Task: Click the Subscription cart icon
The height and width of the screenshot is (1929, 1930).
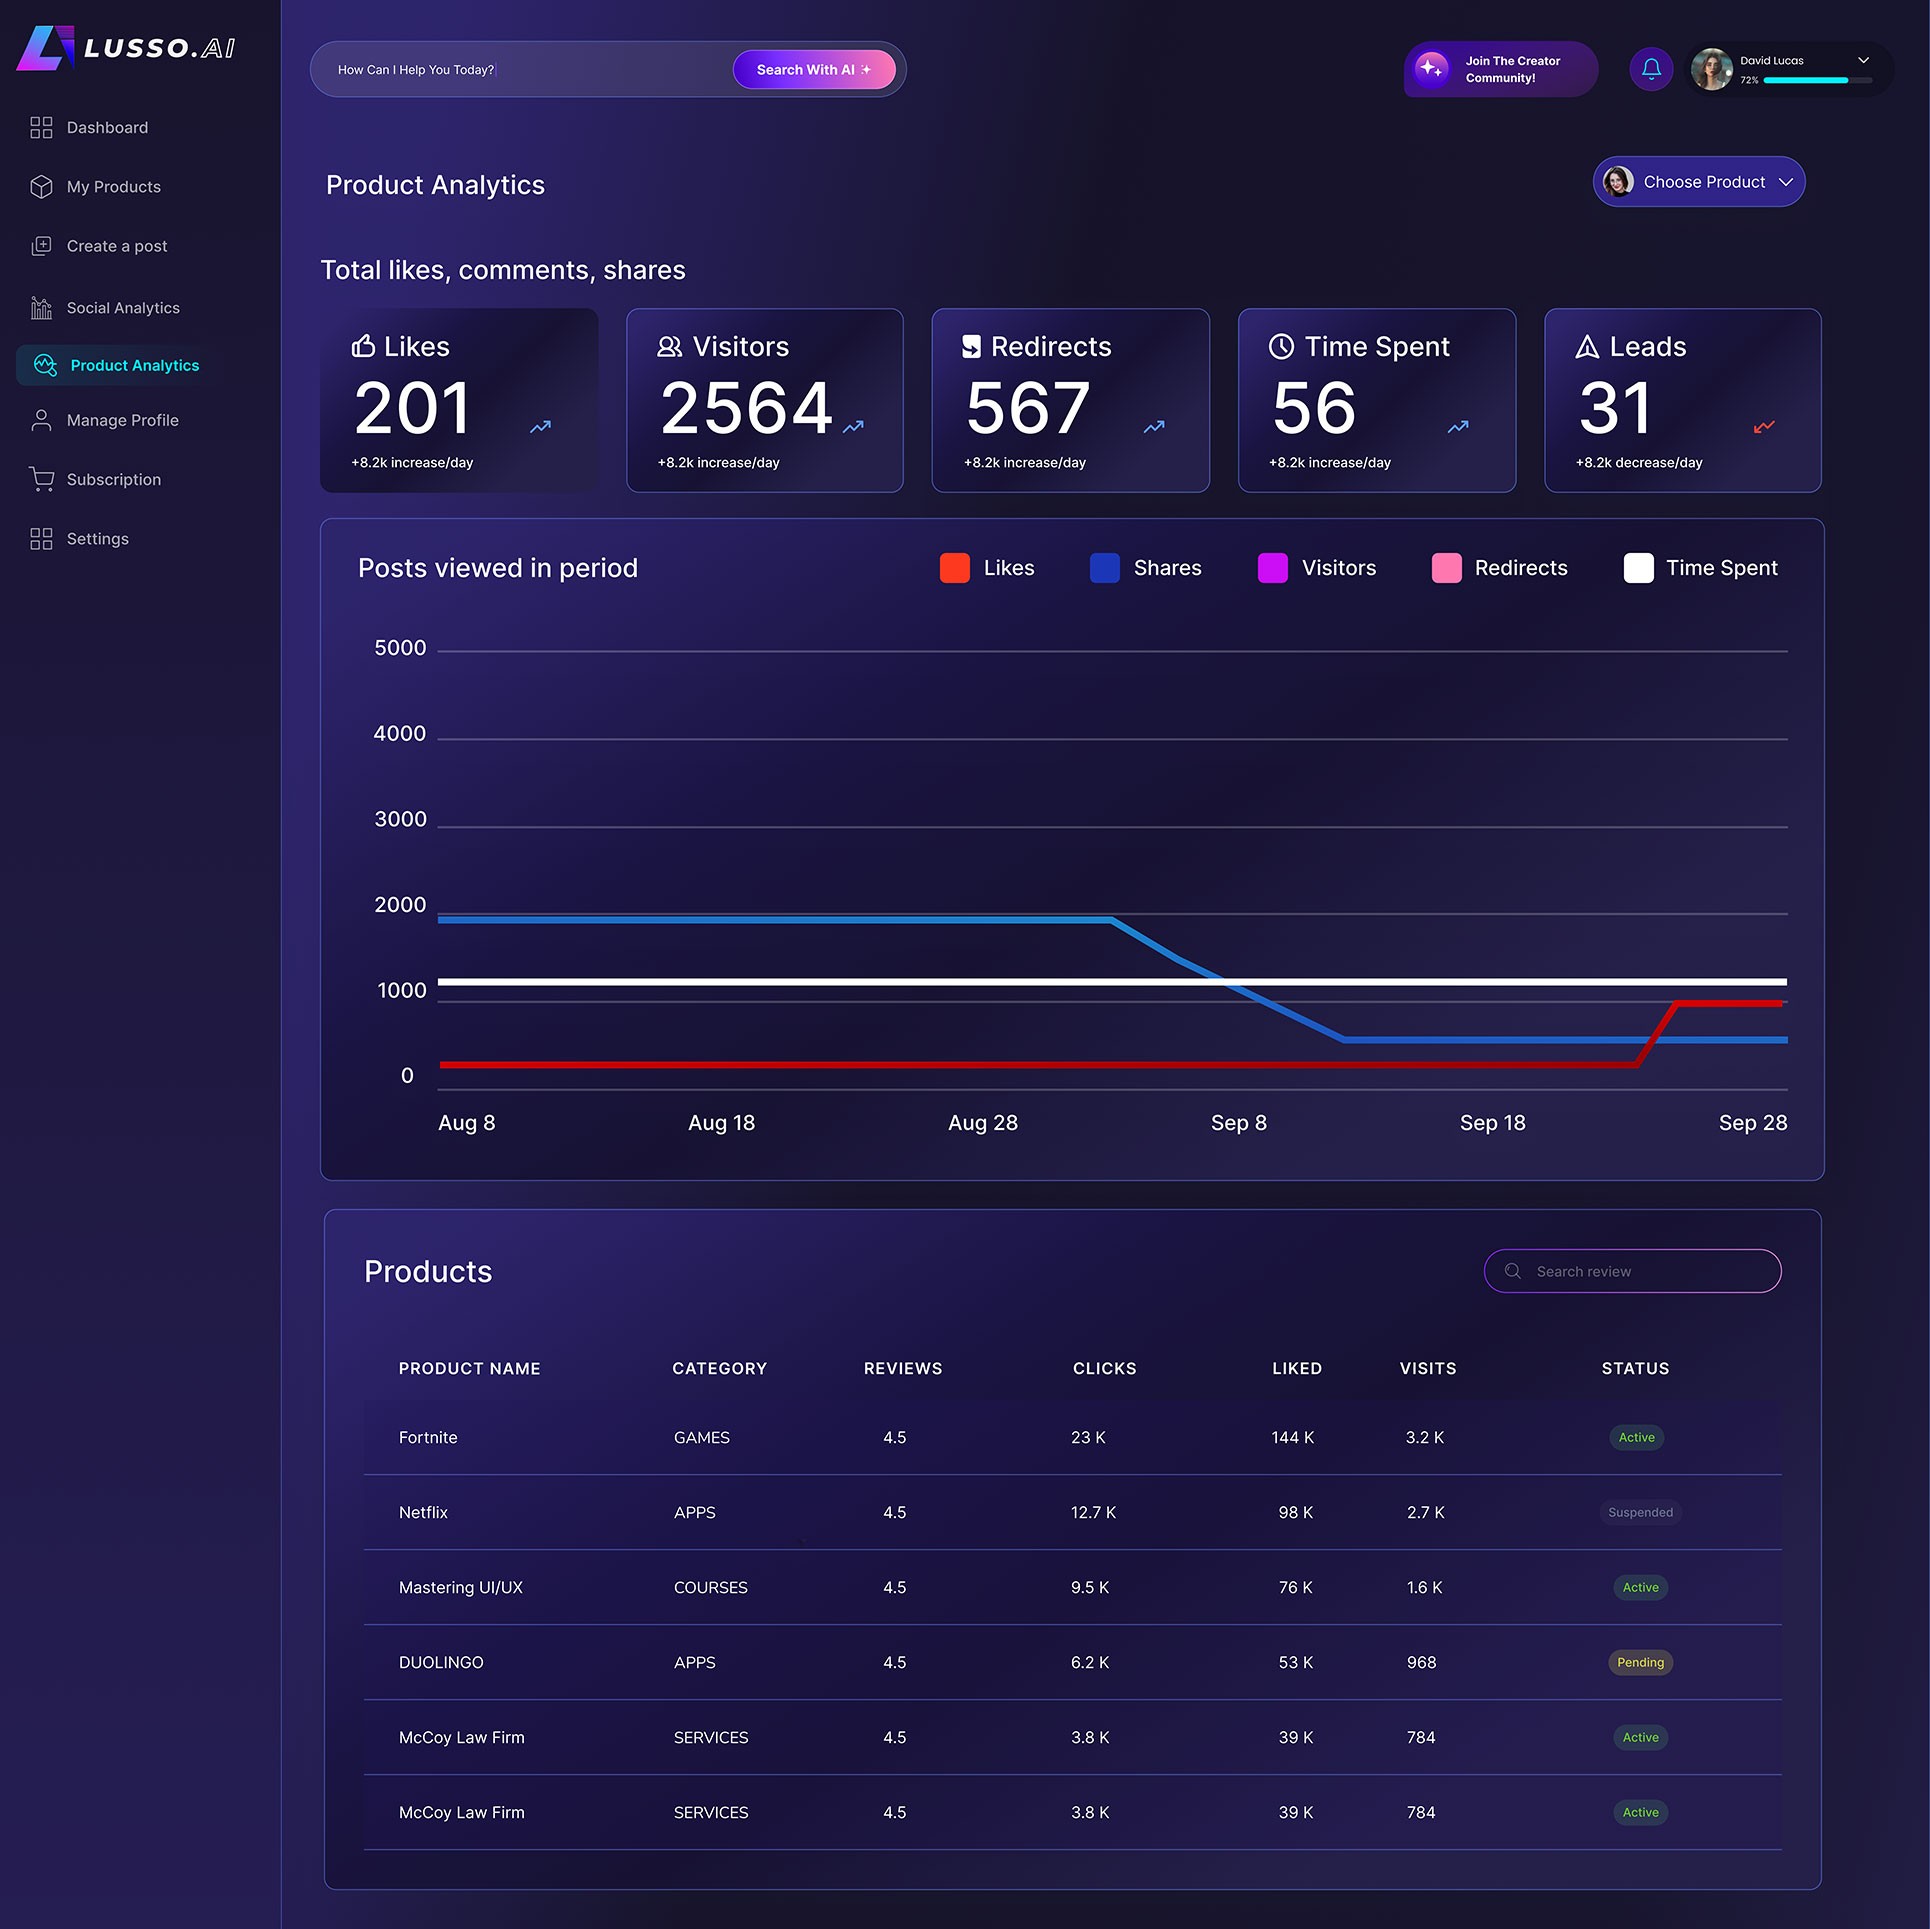Action: pos(41,479)
